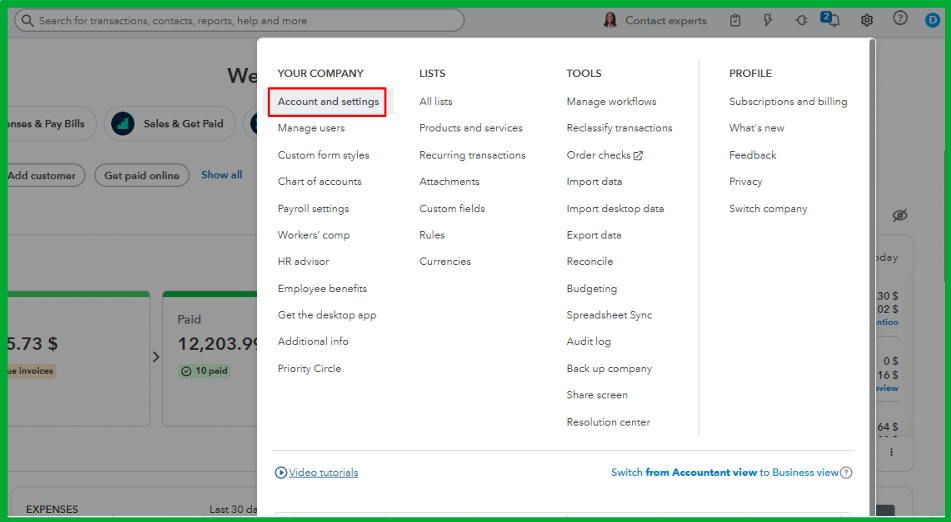Screen dimensions: 951x522
Task: Open the Reconcile tool
Action: [590, 261]
